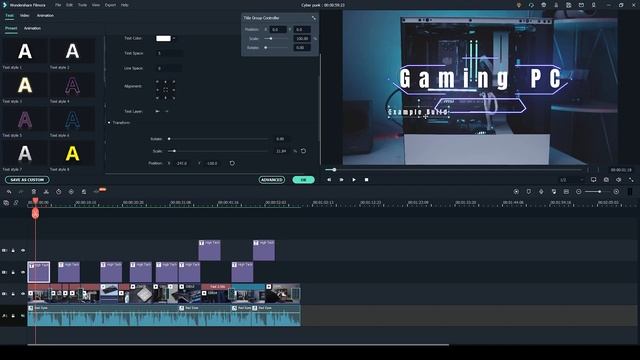Open the Tools menu
640x360 pixels.
pos(82,5)
